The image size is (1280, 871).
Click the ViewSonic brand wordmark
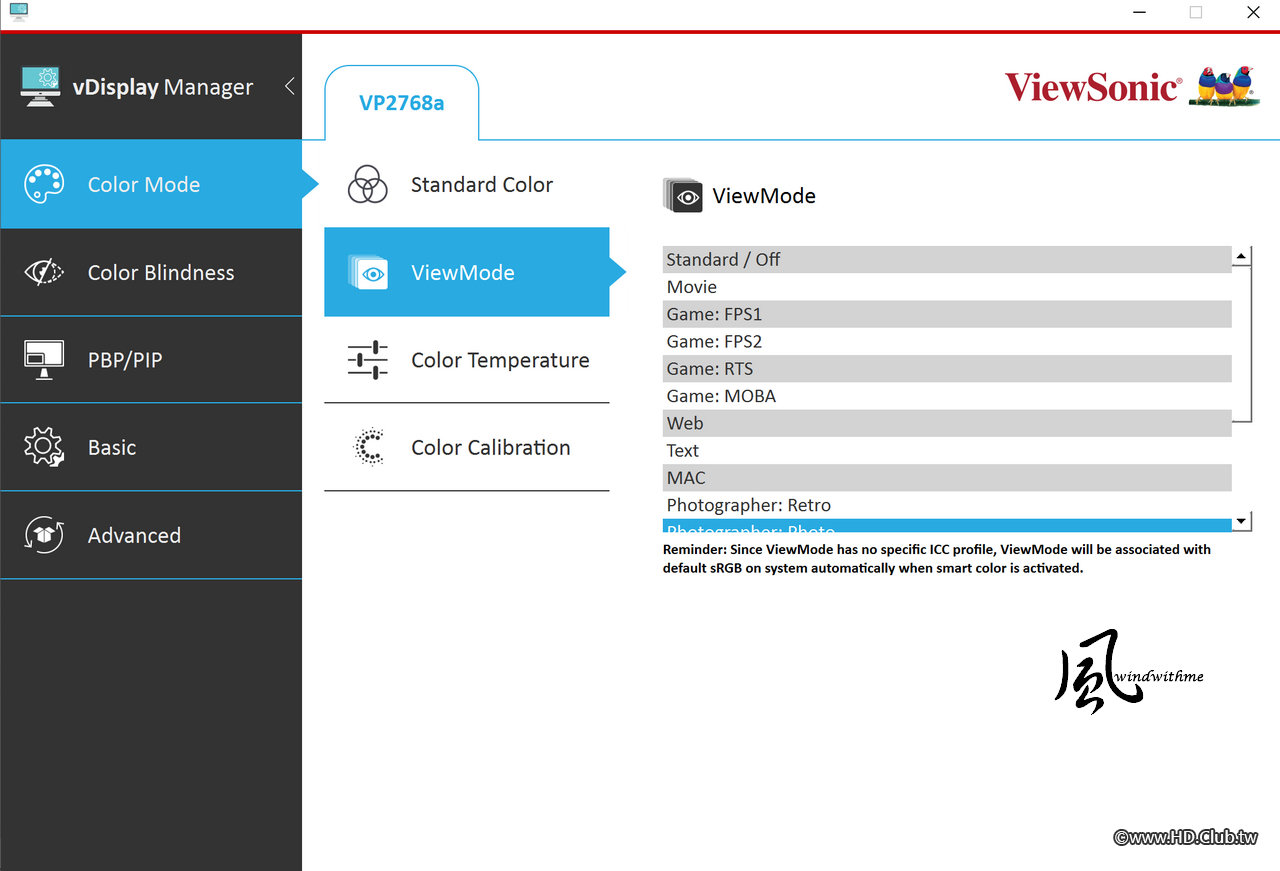[1093, 87]
